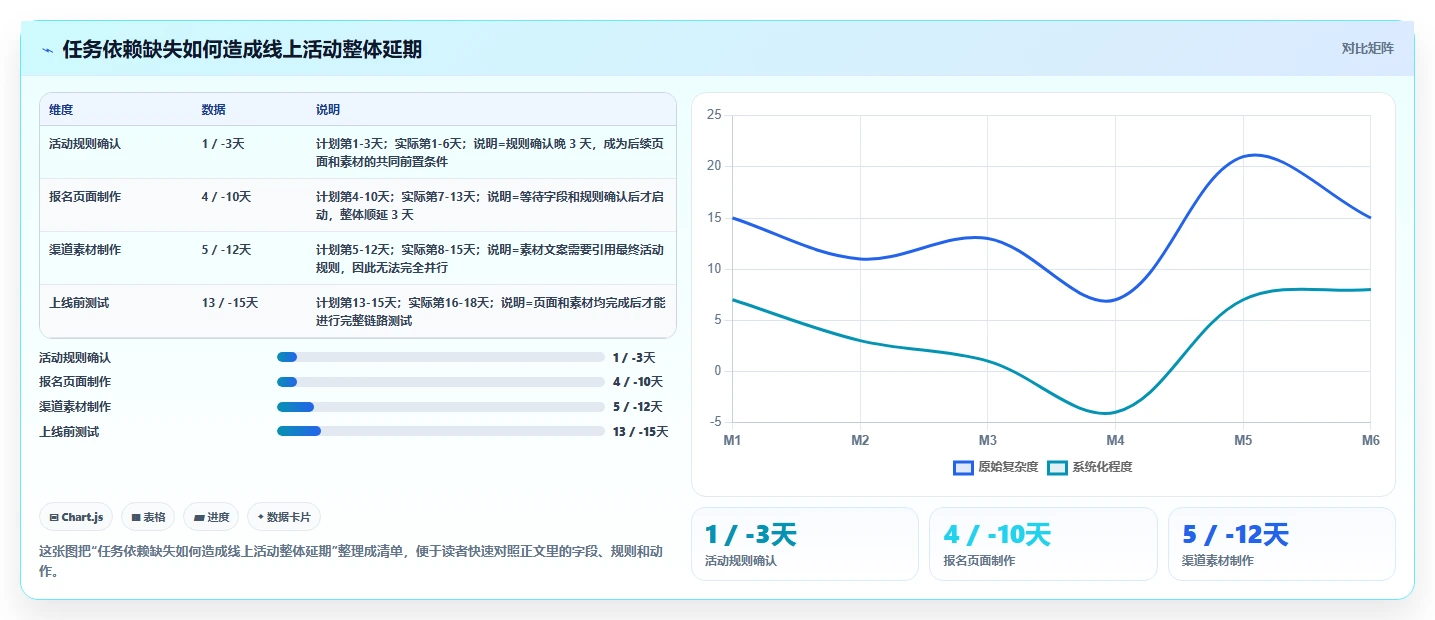Click the 数据 column header
The height and width of the screenshot is (620, 1435).
point(213,109)
